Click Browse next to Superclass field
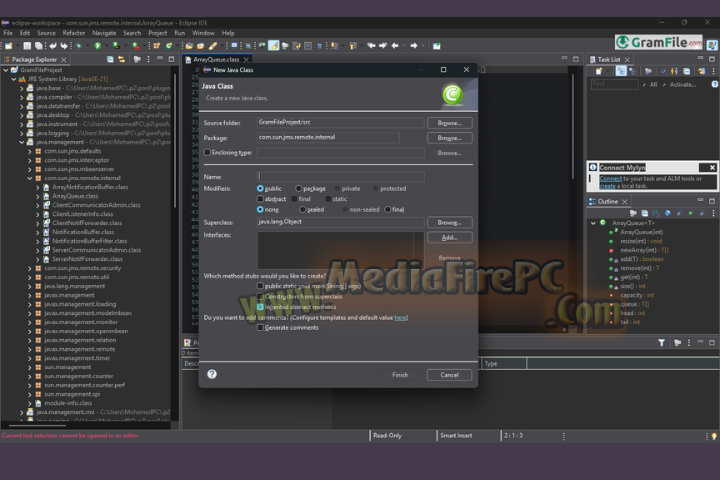720x480 pixels. (x=450, y=222)
